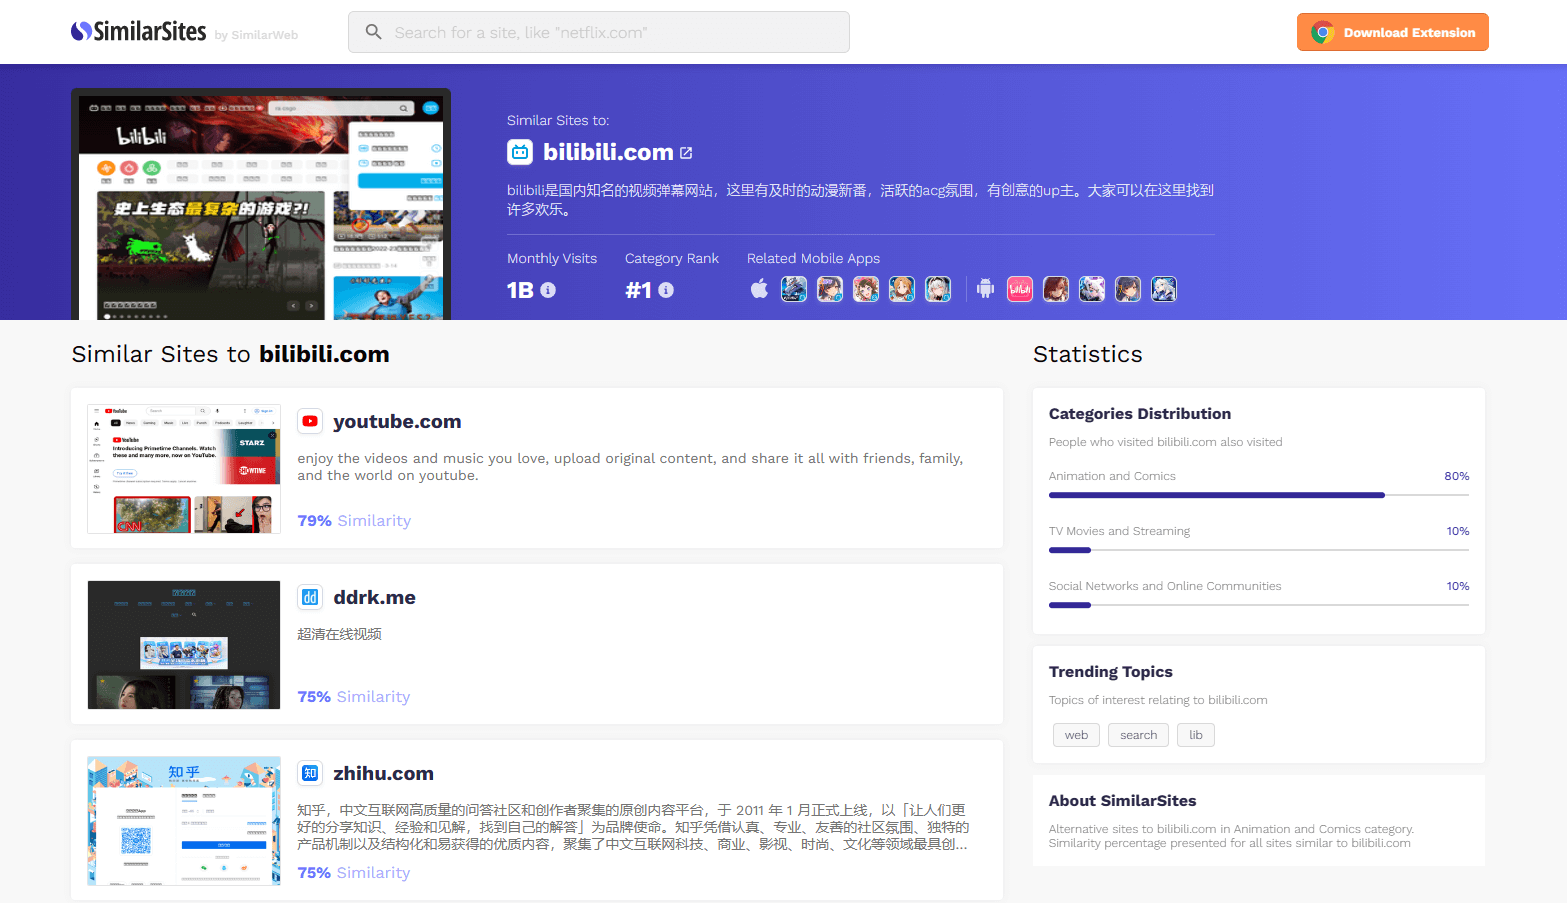The width and height of the screenshot is (1567, 903).
Task: Click the youtube.com description text
Action: click(x=630, y=467)
